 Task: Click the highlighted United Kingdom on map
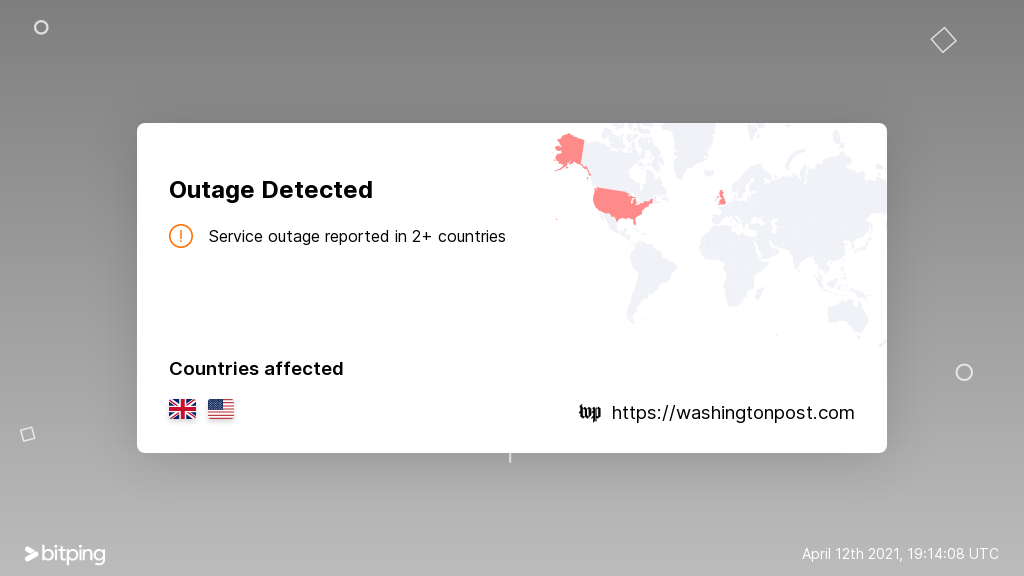pyautogui.click(x=722, y=197)
